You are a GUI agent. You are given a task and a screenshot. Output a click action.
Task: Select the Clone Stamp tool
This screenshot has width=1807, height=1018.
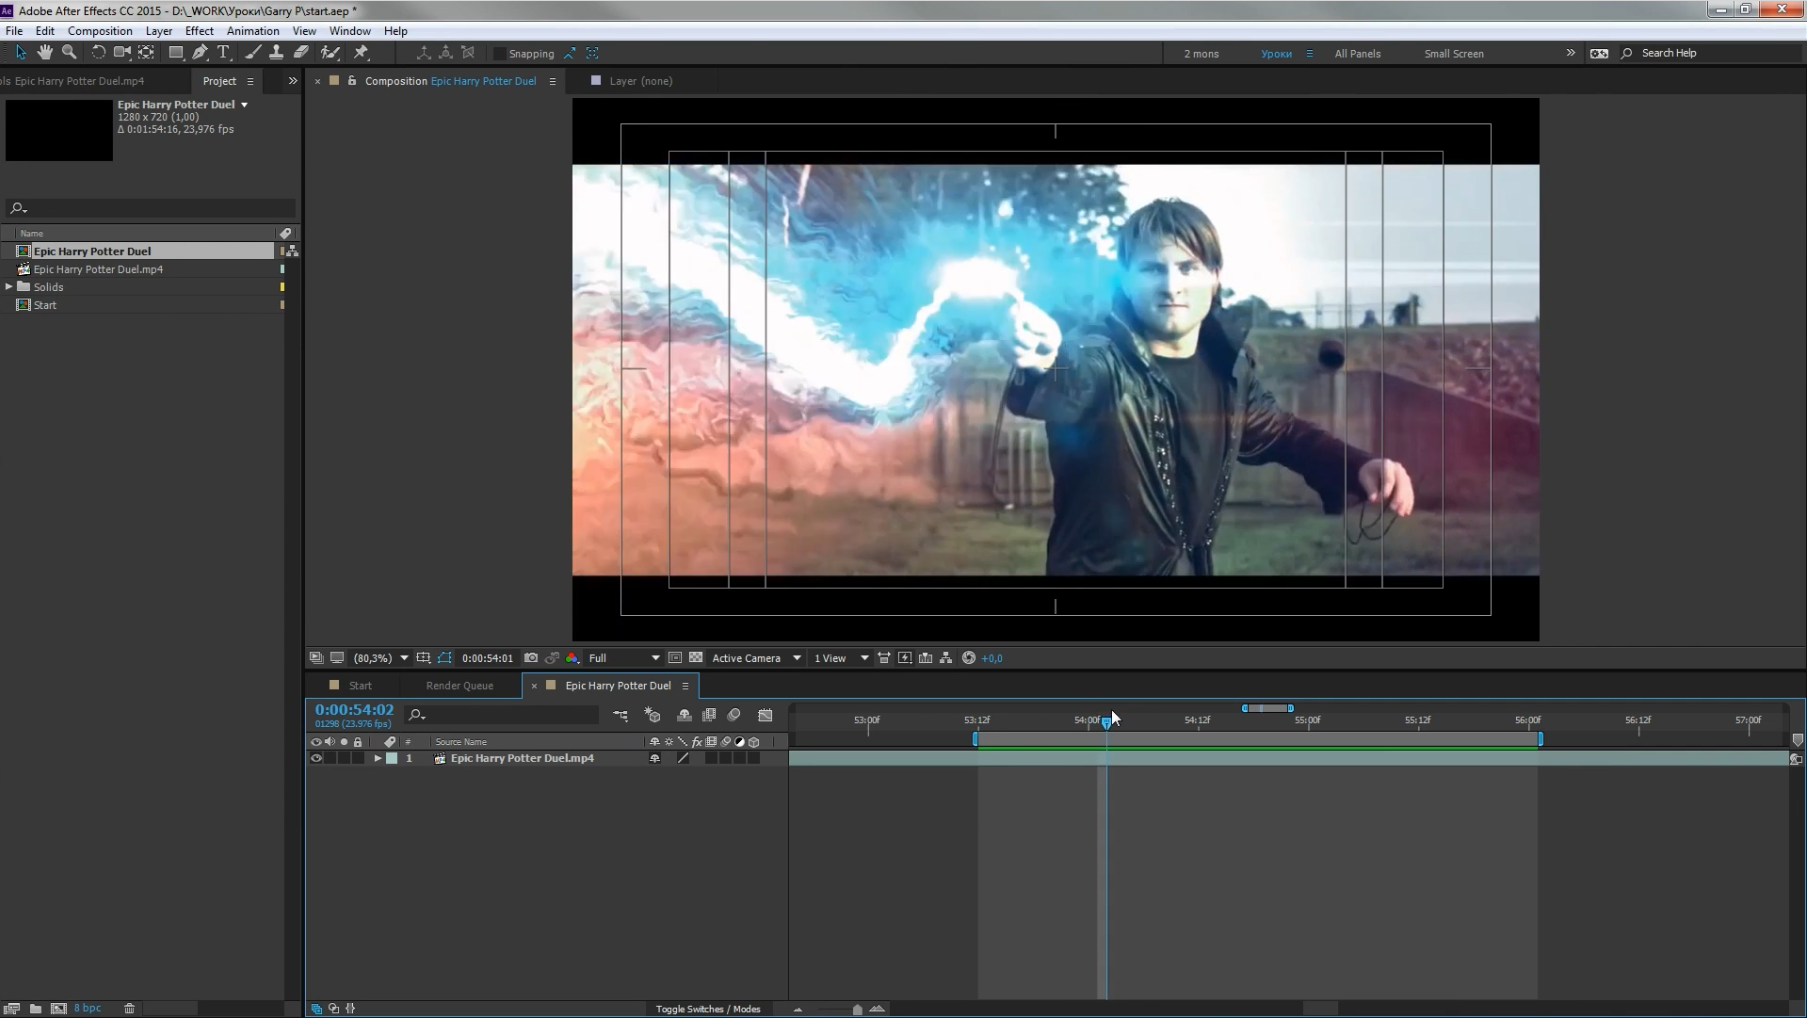276,53
